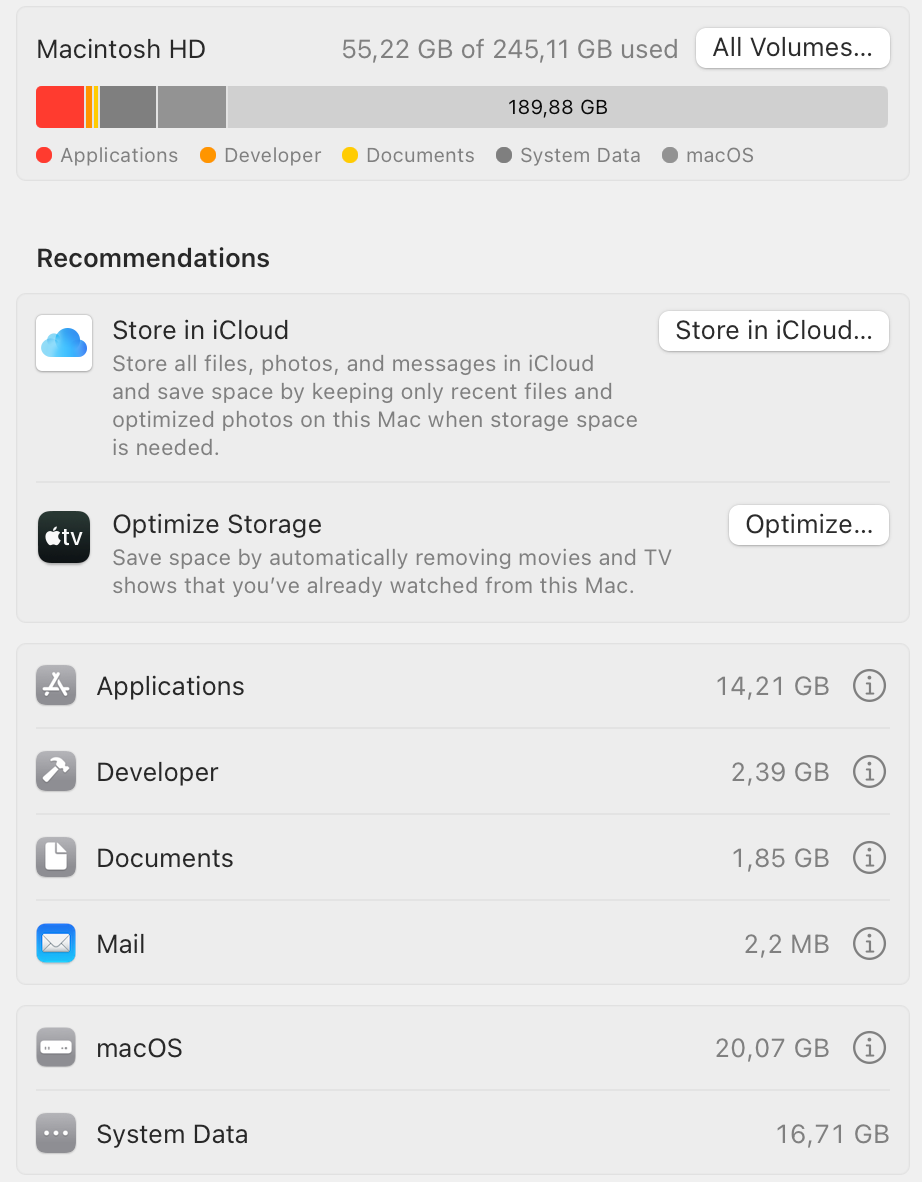
Task: Click the Developer legend label
Action: coord(273,155)
